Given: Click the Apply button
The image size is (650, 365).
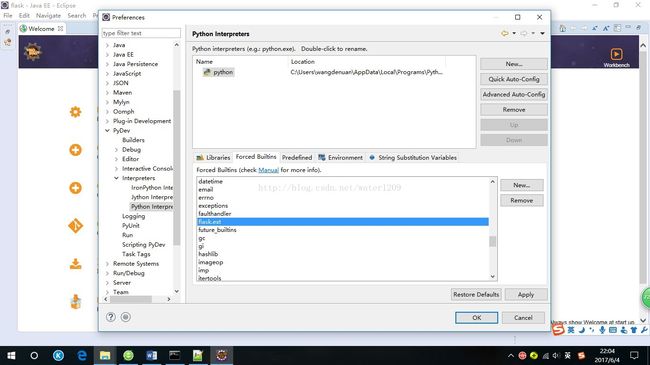Looking at the screenshot, I should click(x=526, y=294).
